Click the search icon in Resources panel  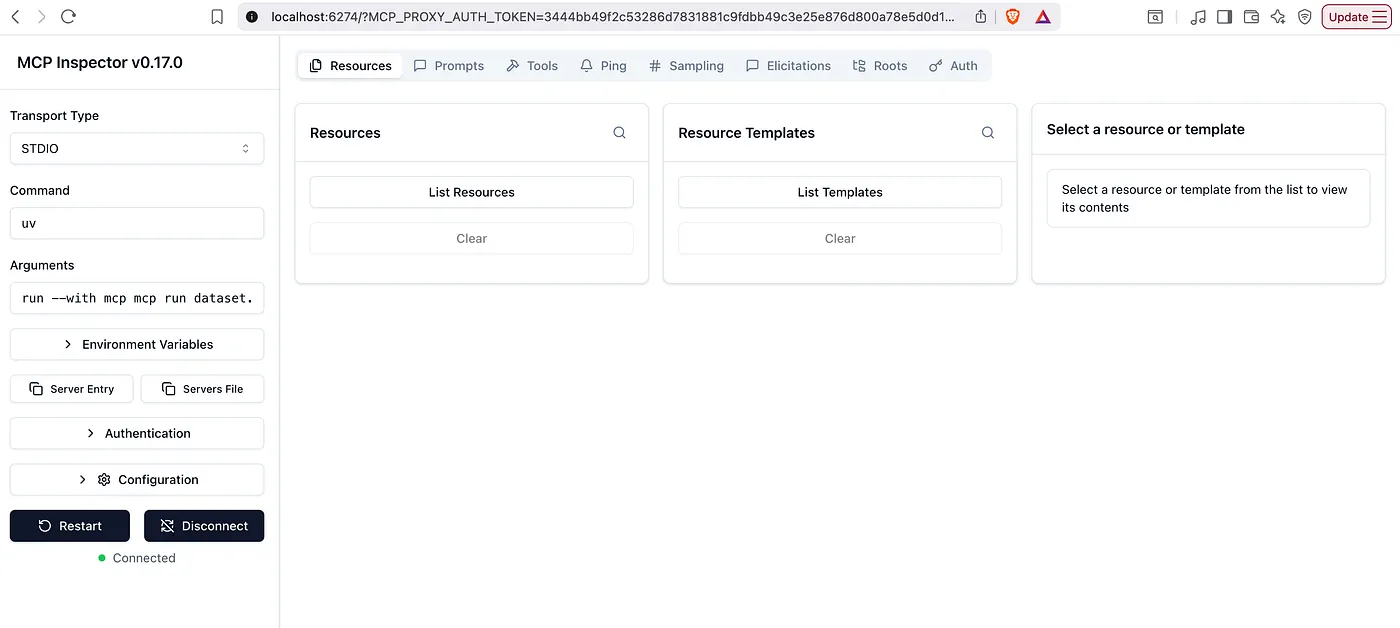619,133
